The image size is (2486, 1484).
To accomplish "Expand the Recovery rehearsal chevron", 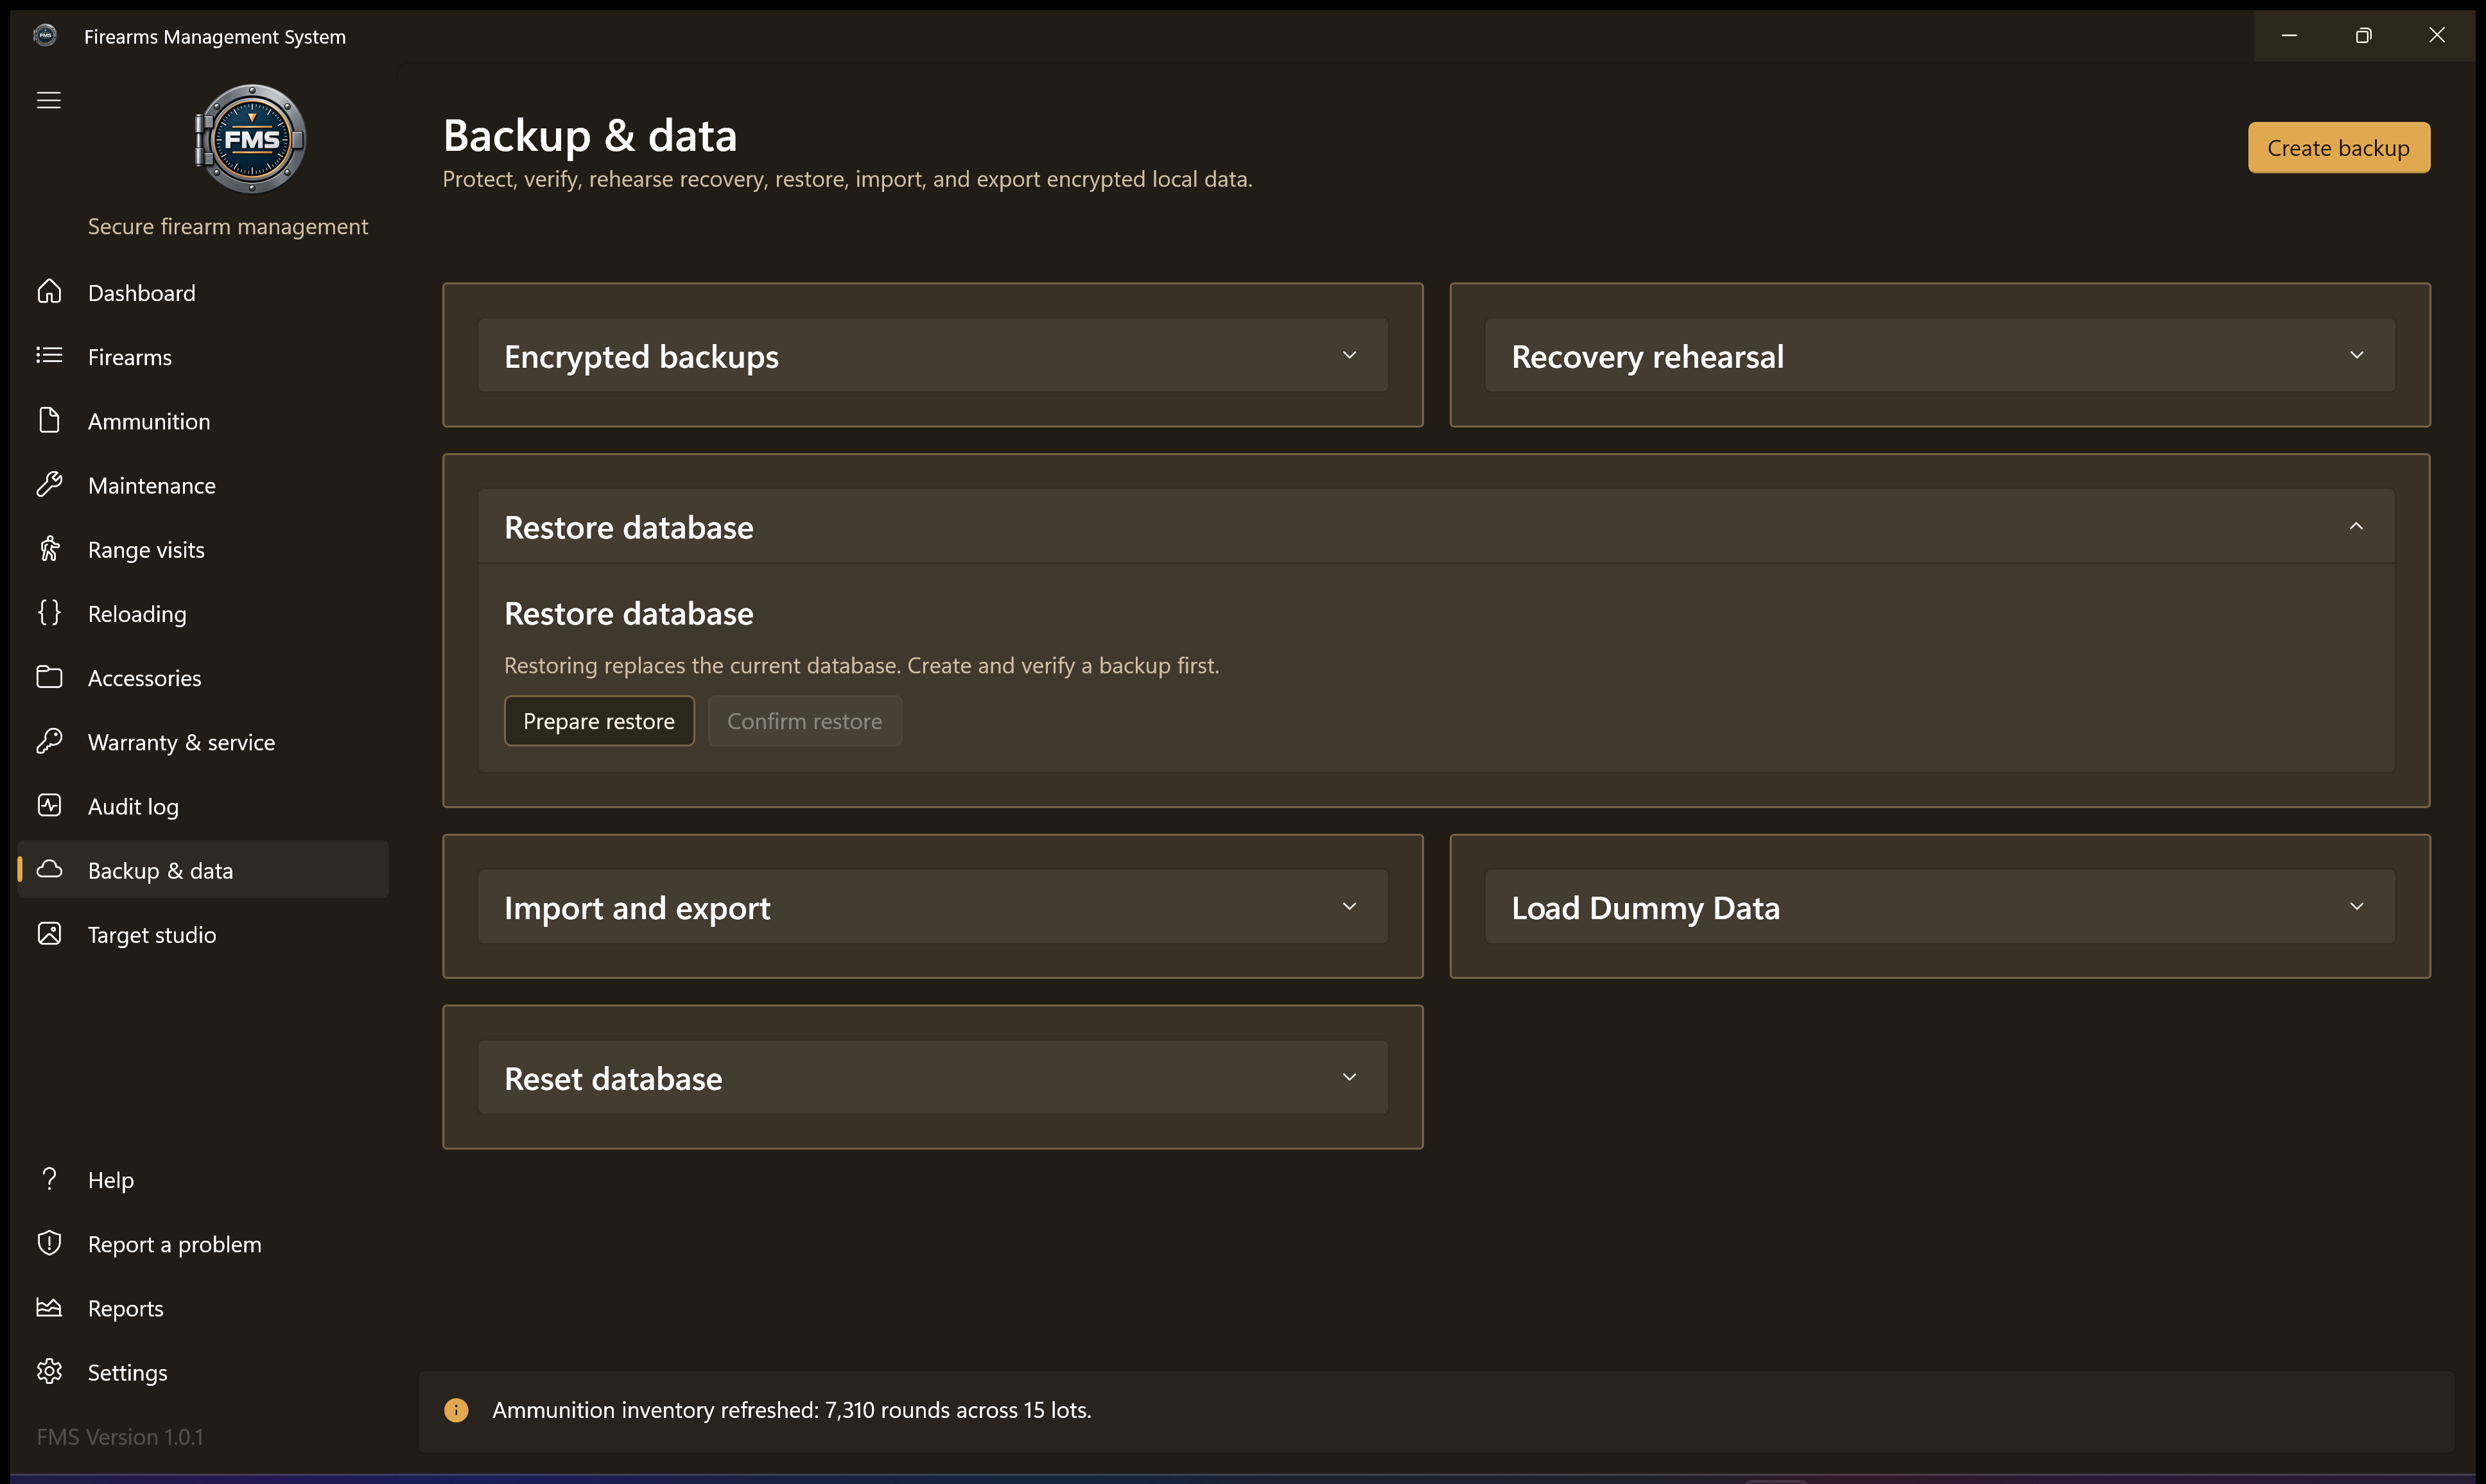I will pyautogui.click(x=2357, y=356).
